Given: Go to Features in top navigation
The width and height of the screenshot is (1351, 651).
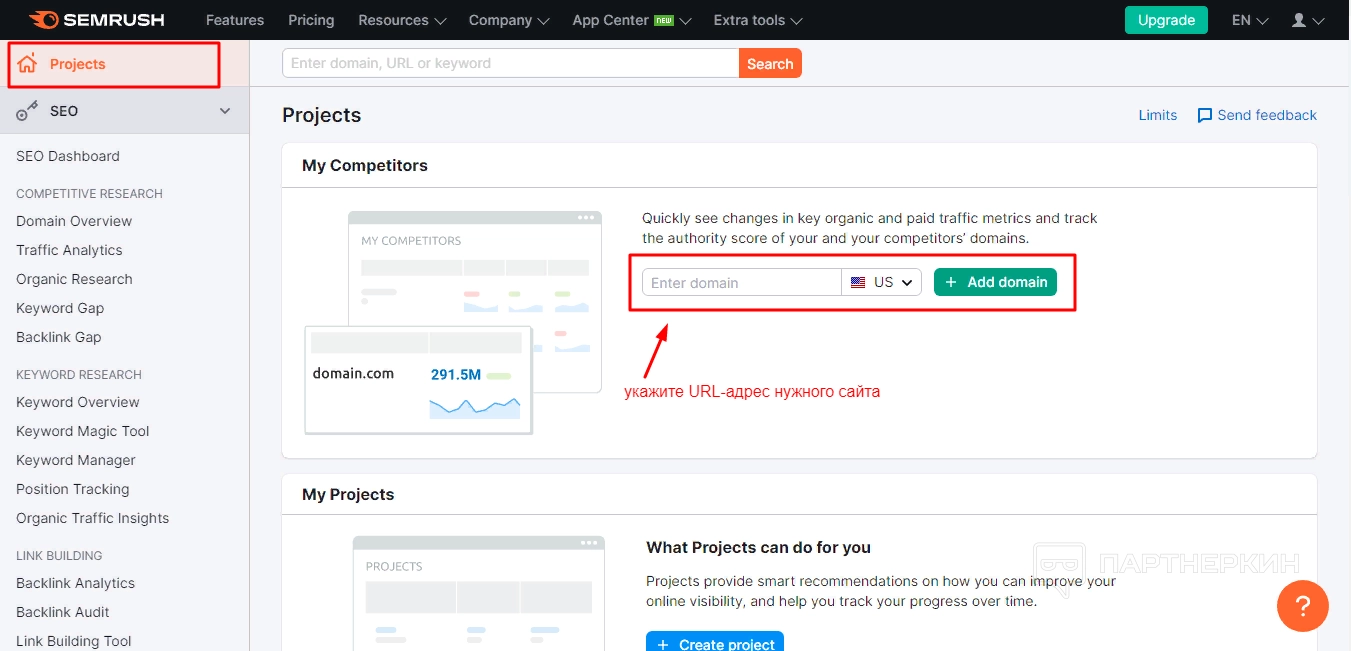Looking at the screenshot, I should [x=235, y=20].
